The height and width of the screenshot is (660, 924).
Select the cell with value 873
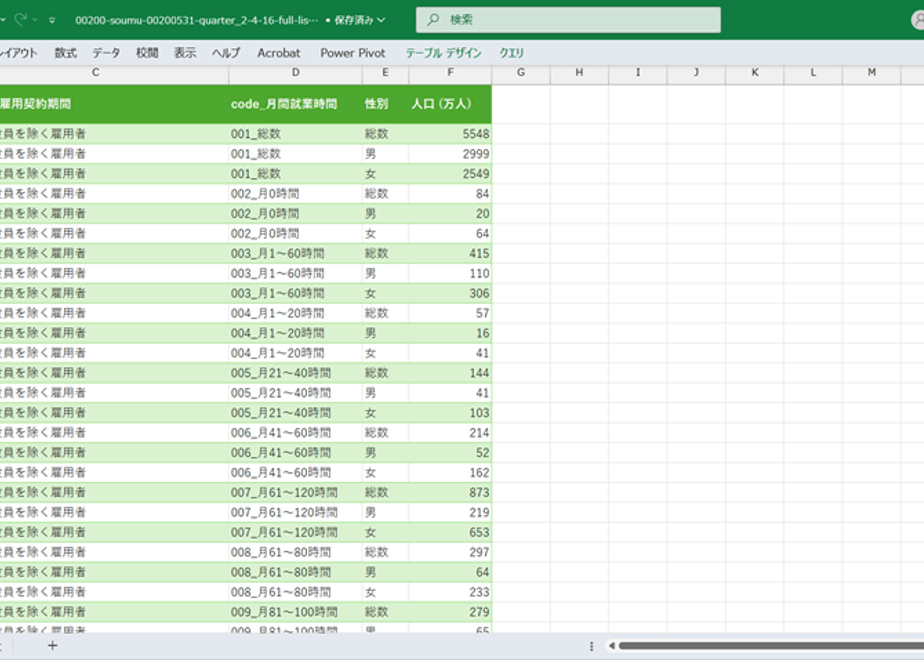(x=450, y=492)
